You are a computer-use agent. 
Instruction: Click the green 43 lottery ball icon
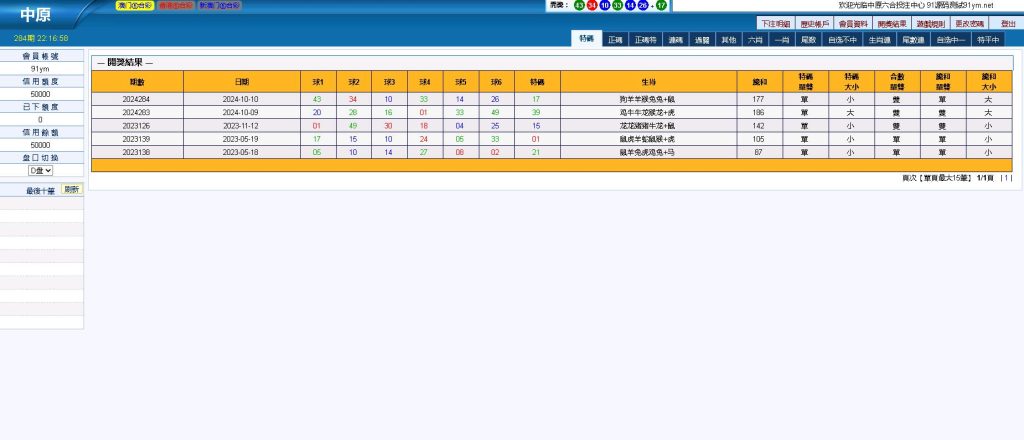point(580,6)
